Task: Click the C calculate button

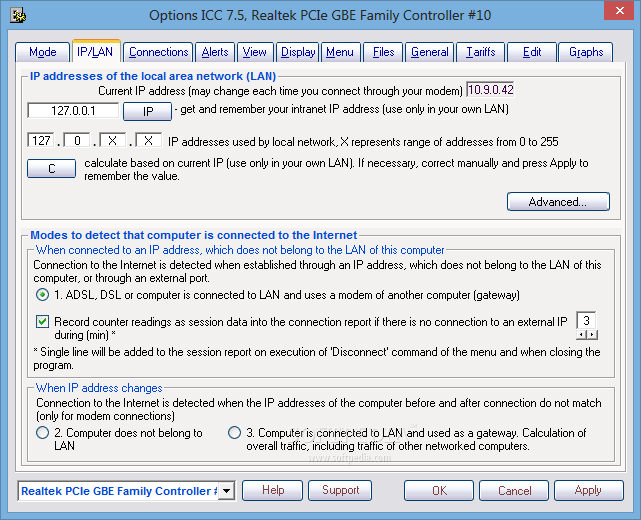Action: click(52, 168)
